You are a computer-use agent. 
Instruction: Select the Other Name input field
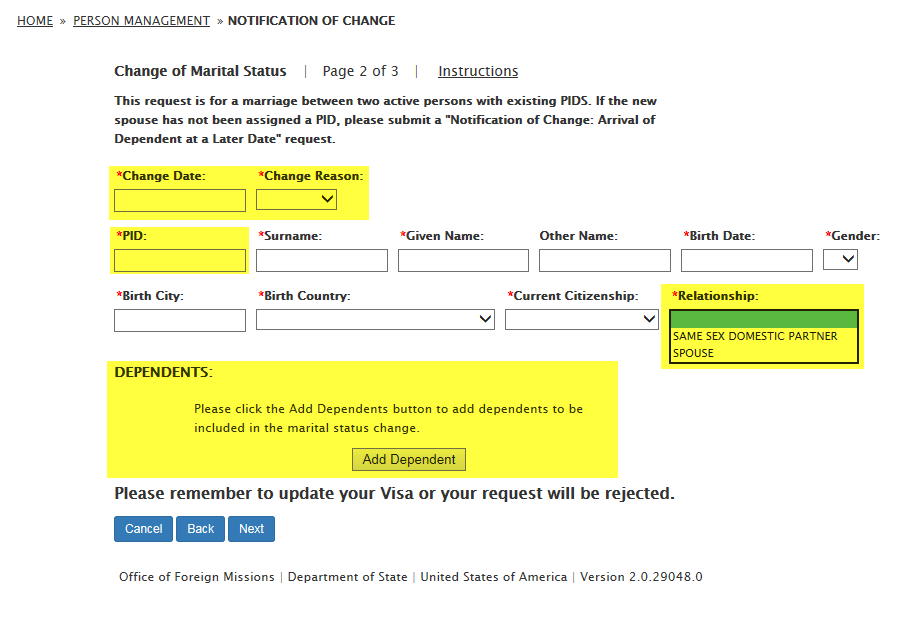pyautogui.click(x=604, y=261)
